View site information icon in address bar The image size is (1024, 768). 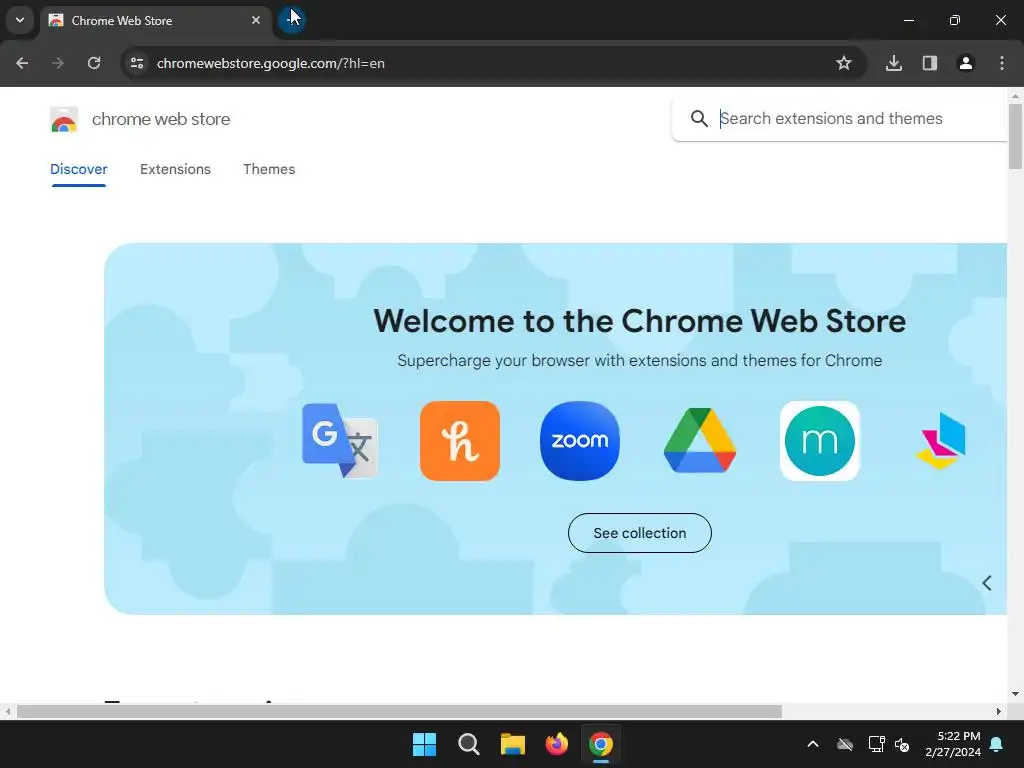(x=137, y=63)
